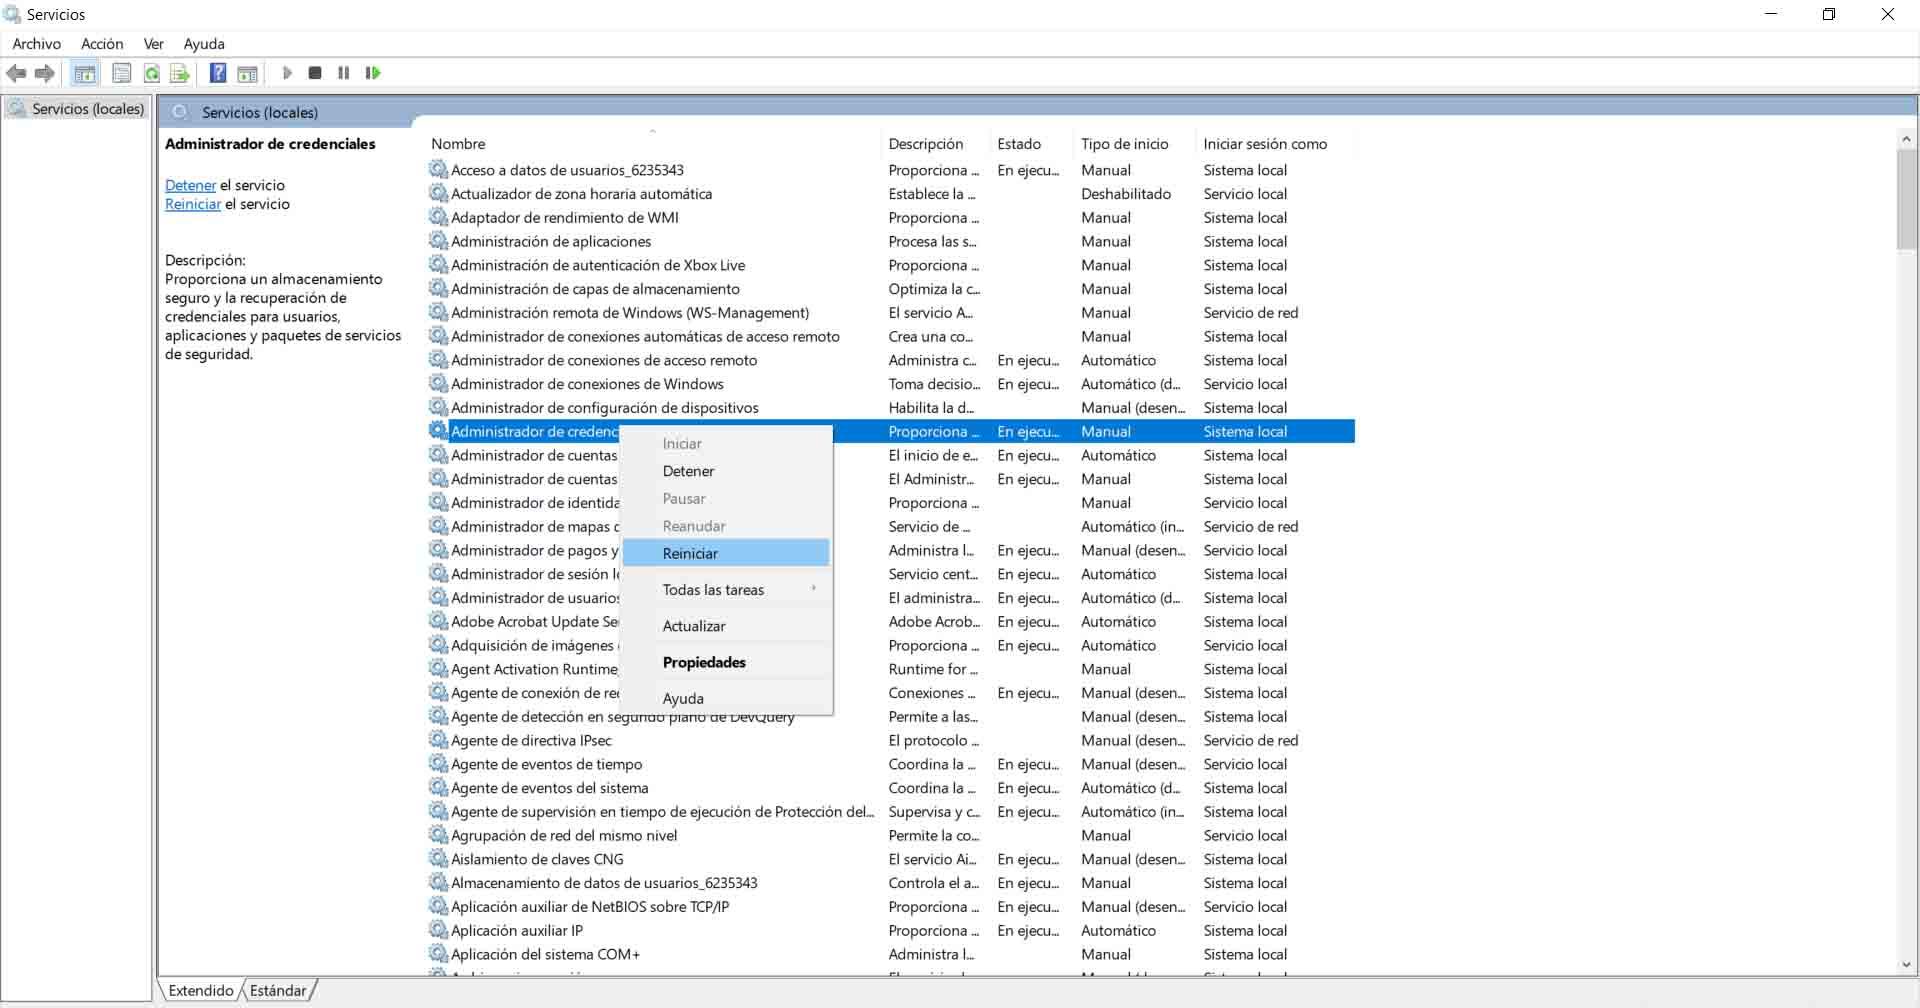Click the Runtime for ... description cell
Image resolution: width=1920 pixels, height=1008 pixels.
(x=933, y=669)
